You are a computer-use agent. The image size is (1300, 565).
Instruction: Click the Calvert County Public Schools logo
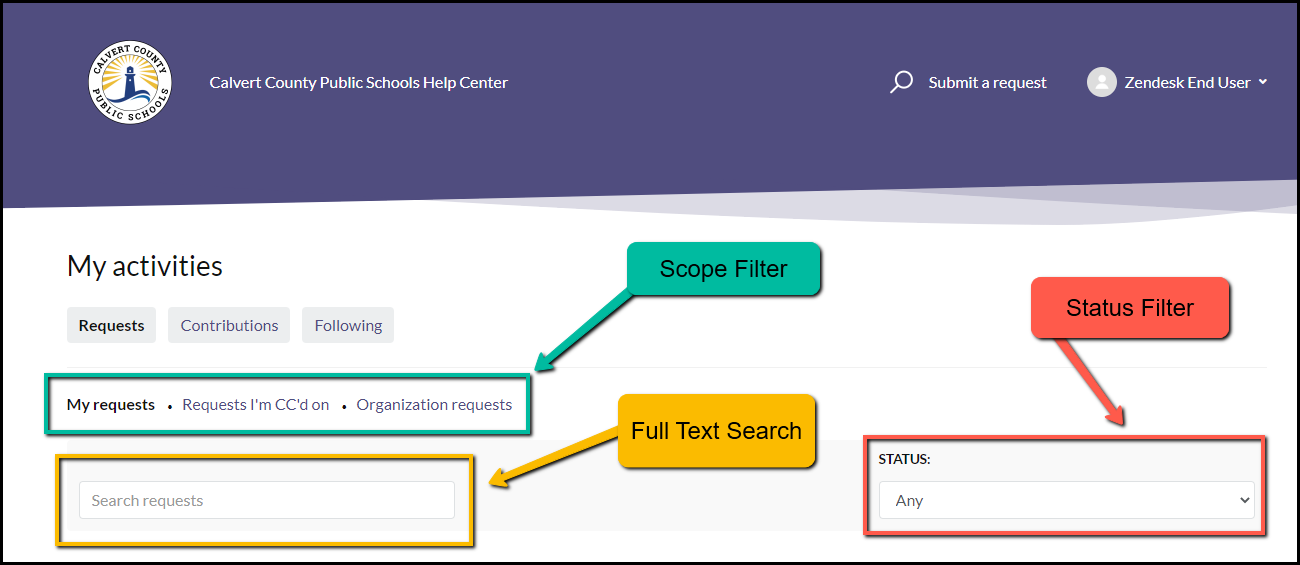pyautogui.click(x=129, y=83)
